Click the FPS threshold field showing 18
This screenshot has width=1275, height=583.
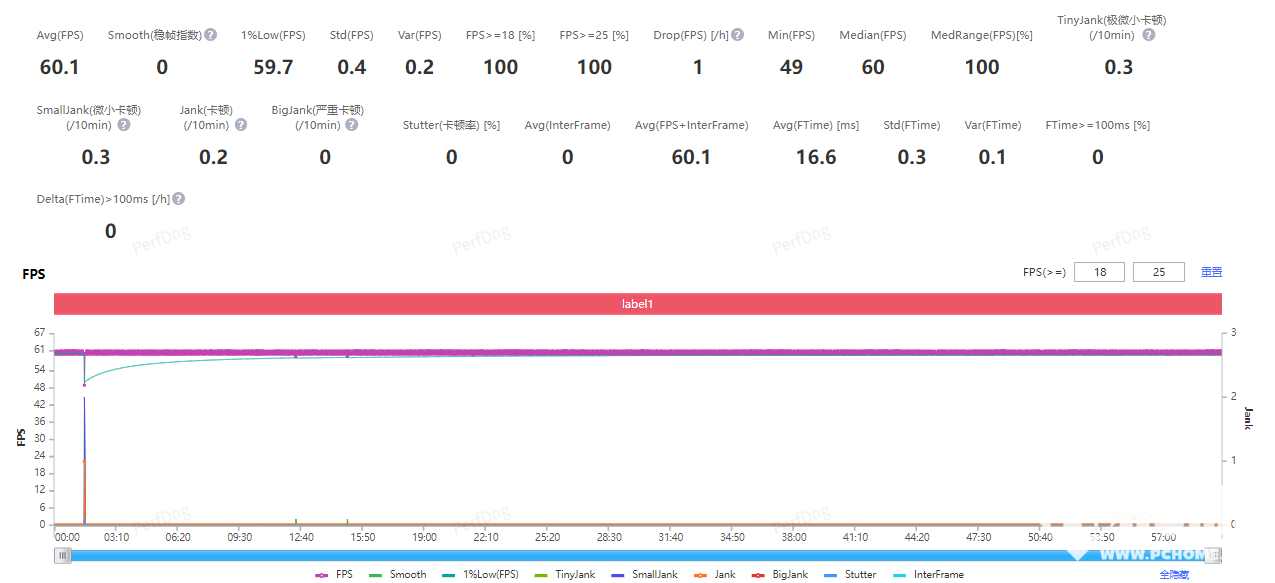coord(1099,272)
